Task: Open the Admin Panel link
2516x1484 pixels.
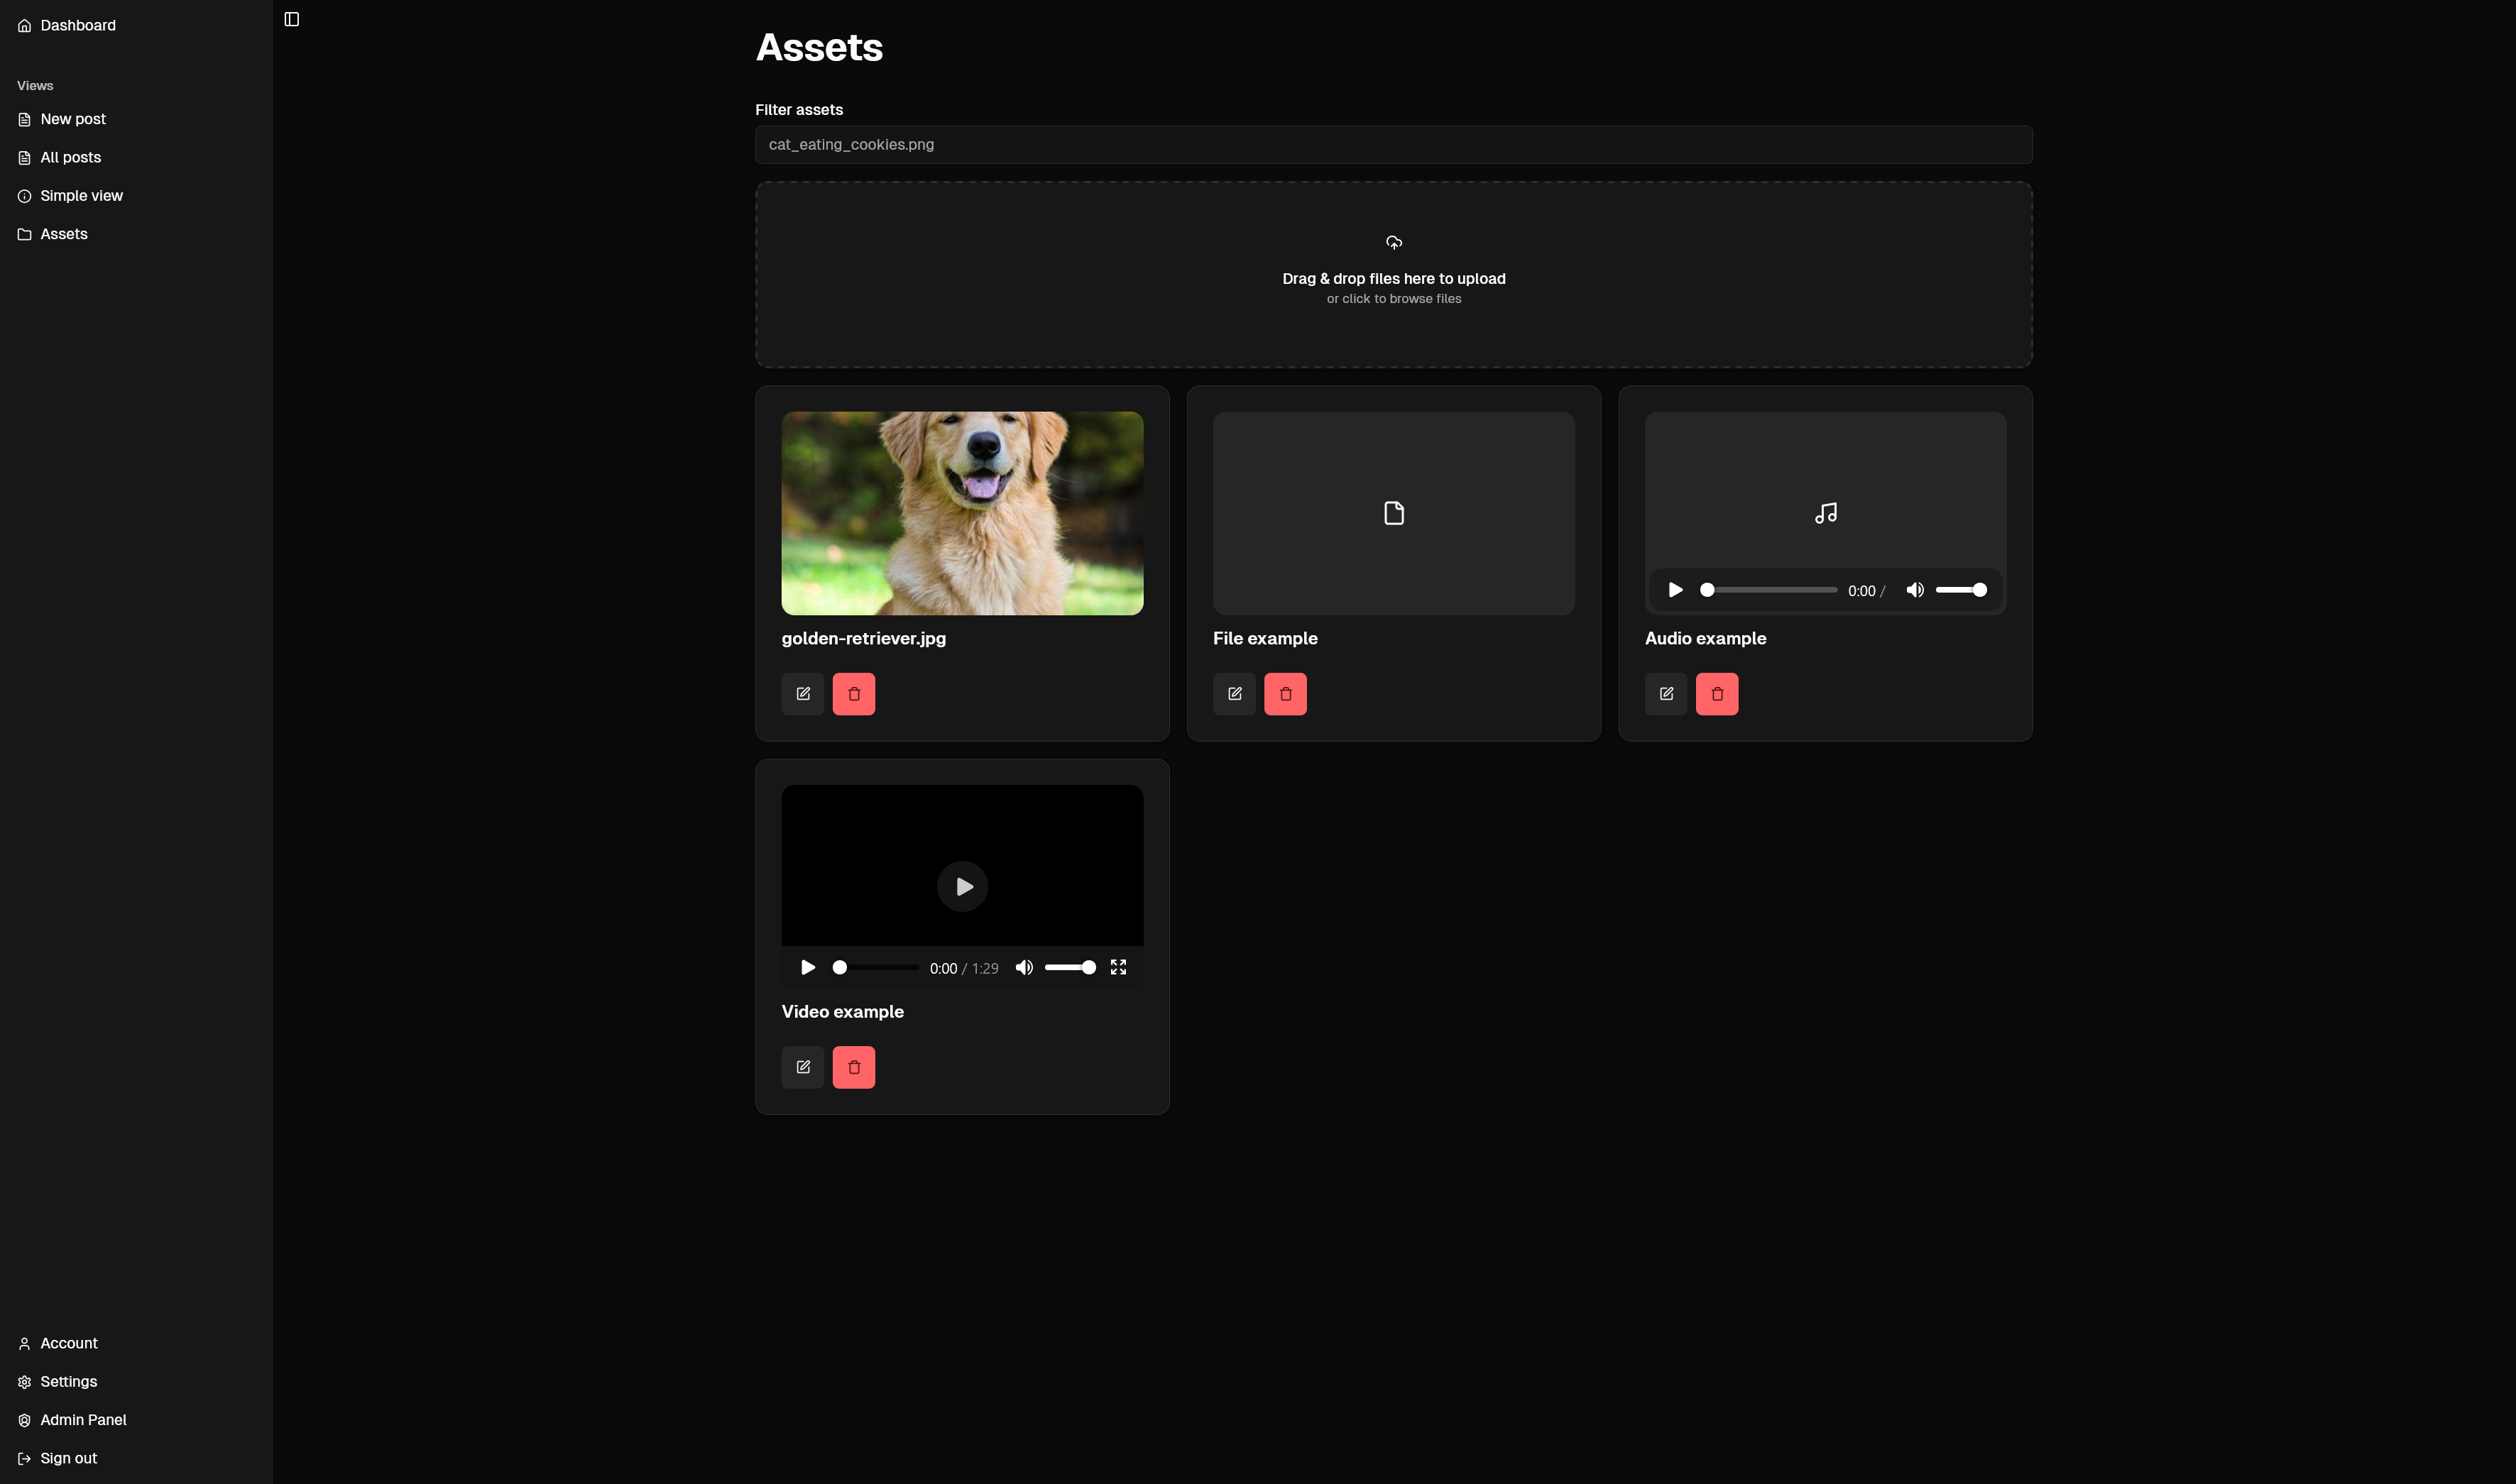Action: coord(83,1420)
